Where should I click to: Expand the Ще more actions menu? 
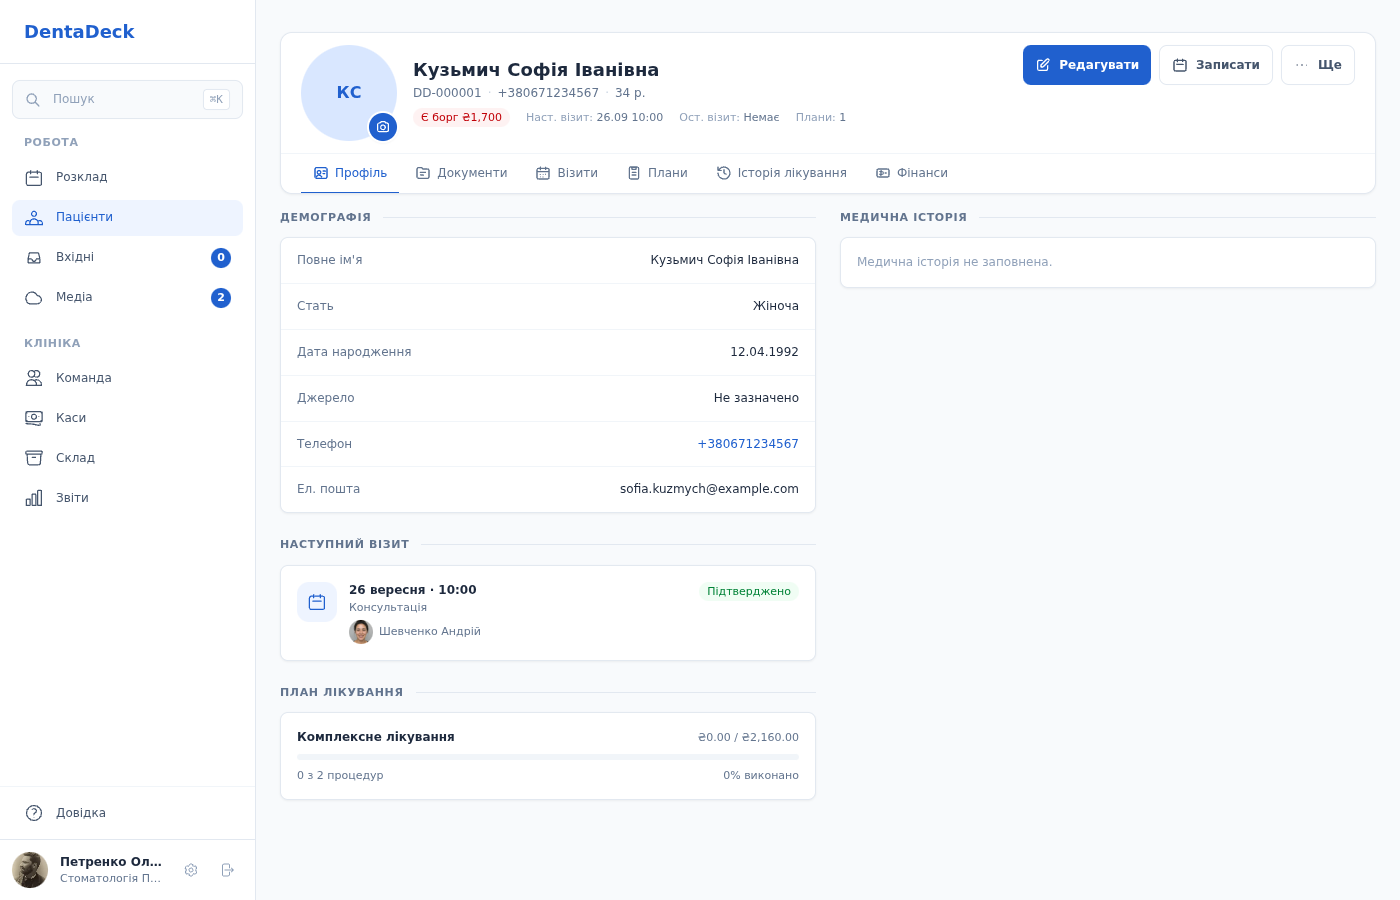click(x=1318, y=65)
